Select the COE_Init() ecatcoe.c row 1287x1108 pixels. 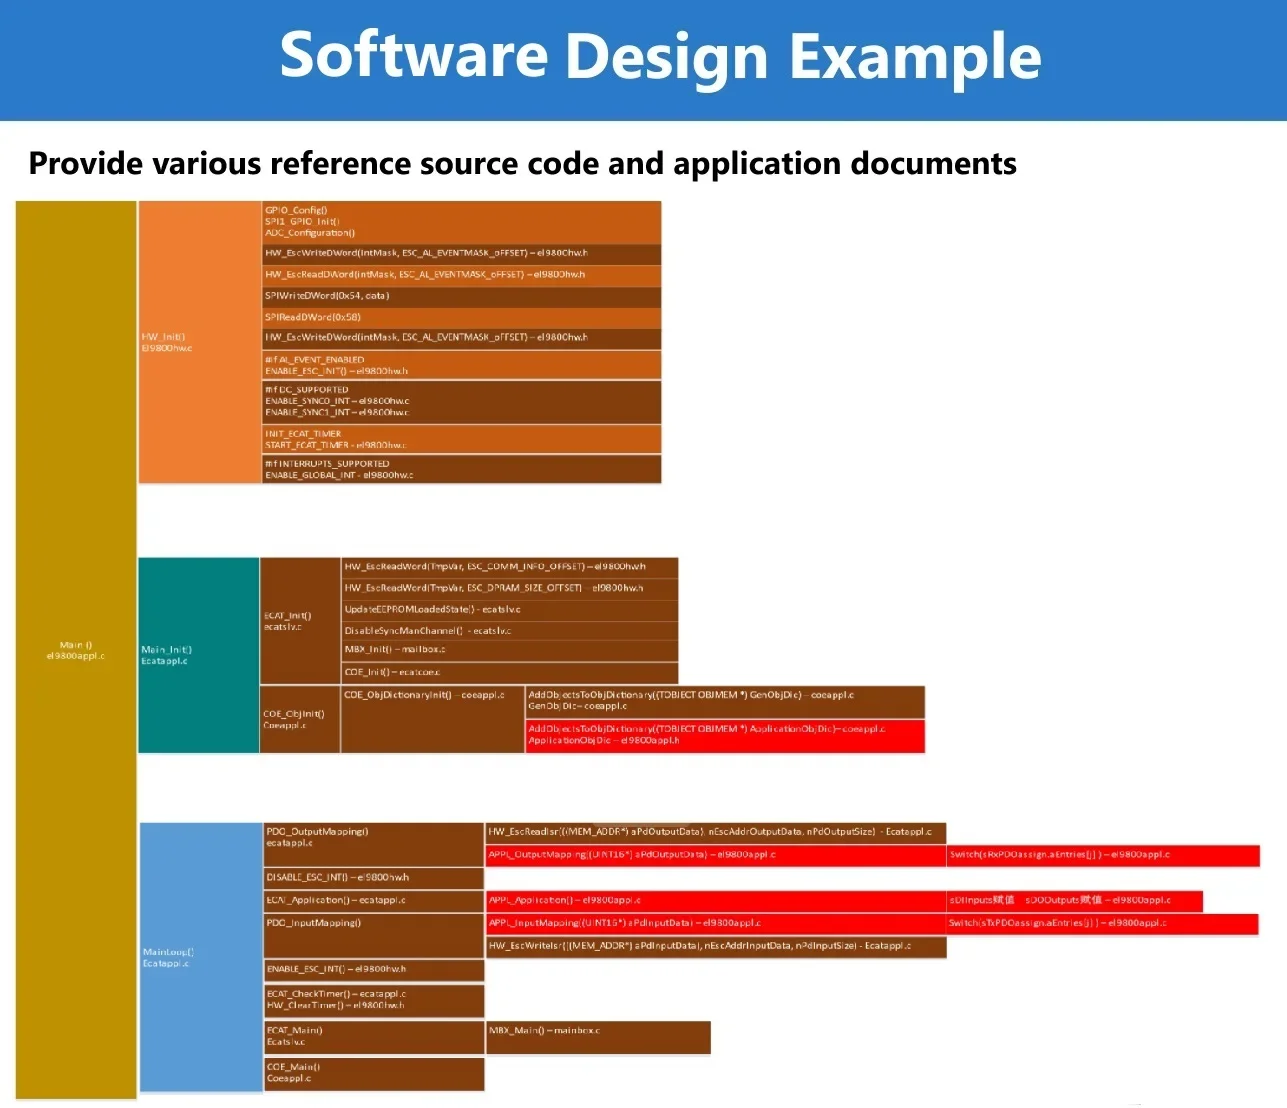[x=510, y=672]
